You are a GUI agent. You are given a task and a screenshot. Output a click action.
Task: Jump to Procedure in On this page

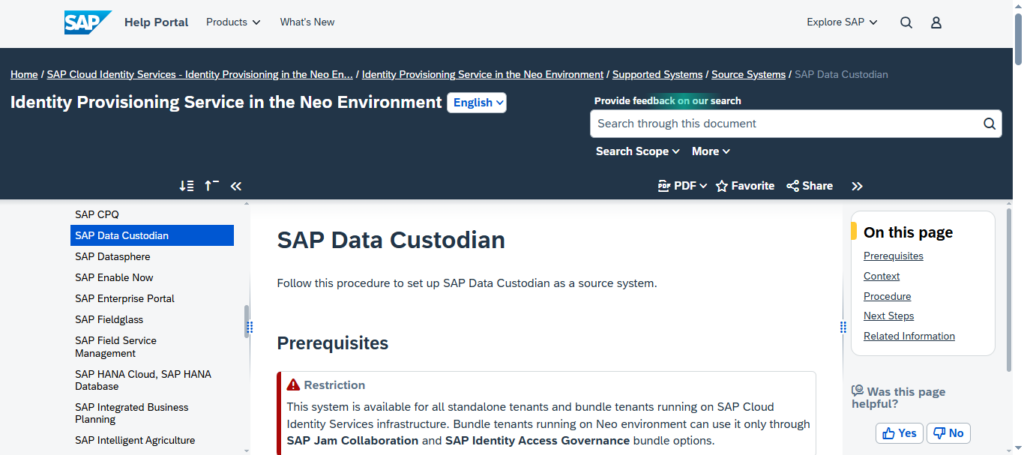887,296
